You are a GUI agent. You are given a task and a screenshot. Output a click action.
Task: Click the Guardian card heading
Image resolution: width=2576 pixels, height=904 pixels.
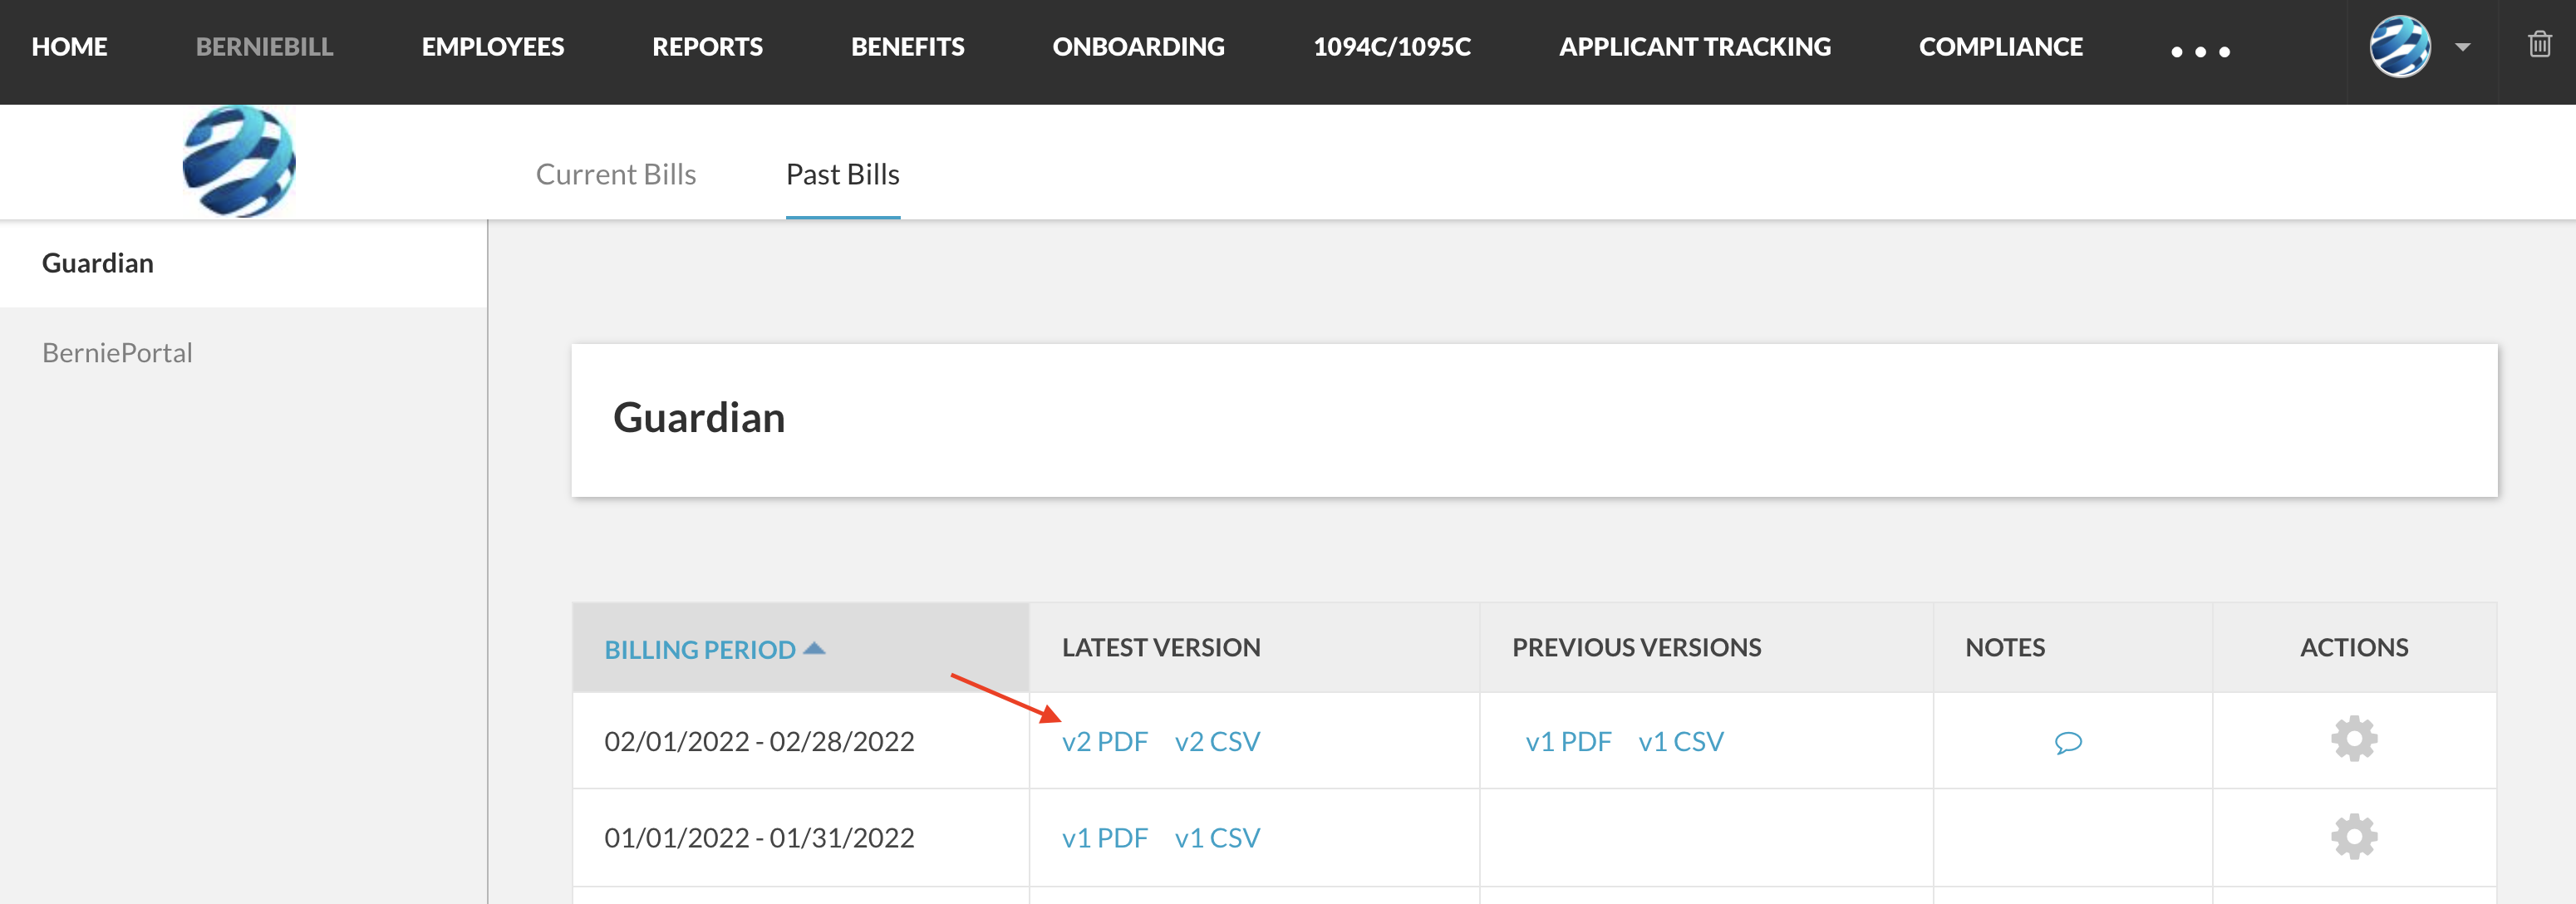tap(699, 418)
